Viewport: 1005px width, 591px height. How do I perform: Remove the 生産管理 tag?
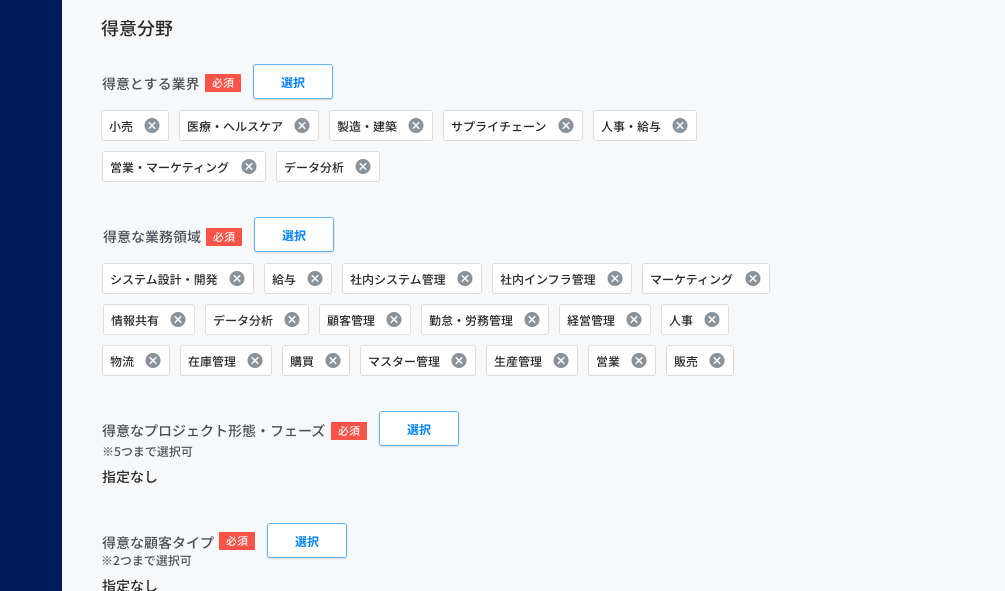[561, 361]
